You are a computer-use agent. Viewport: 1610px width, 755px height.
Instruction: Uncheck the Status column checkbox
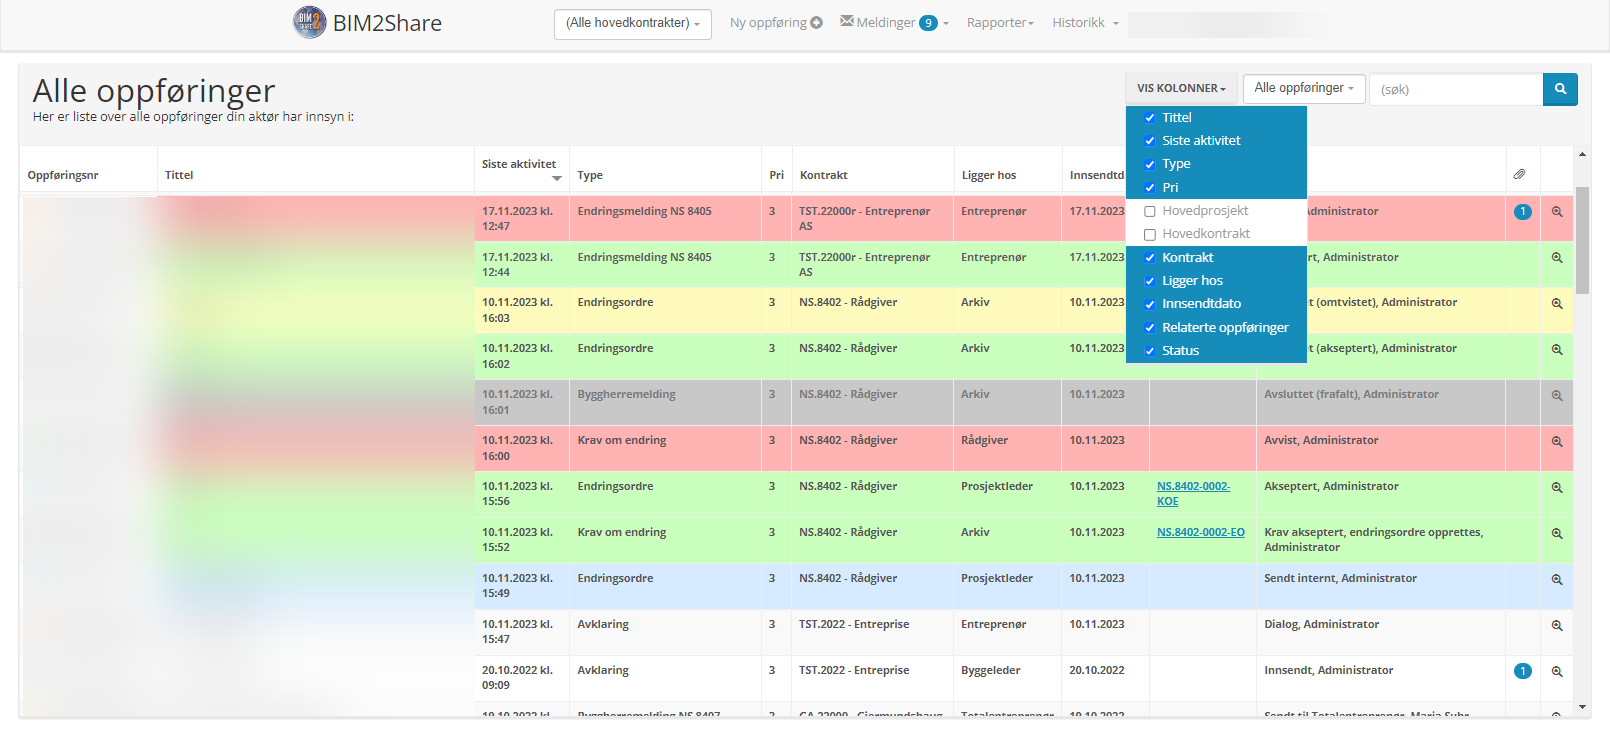click(1150, 351)
